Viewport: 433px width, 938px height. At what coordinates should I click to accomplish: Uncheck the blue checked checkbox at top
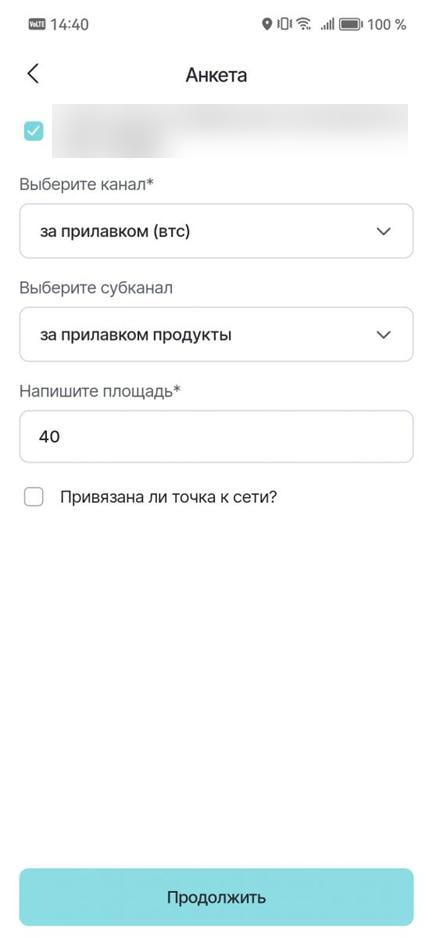pyautogui.click(x=33, y=131)
